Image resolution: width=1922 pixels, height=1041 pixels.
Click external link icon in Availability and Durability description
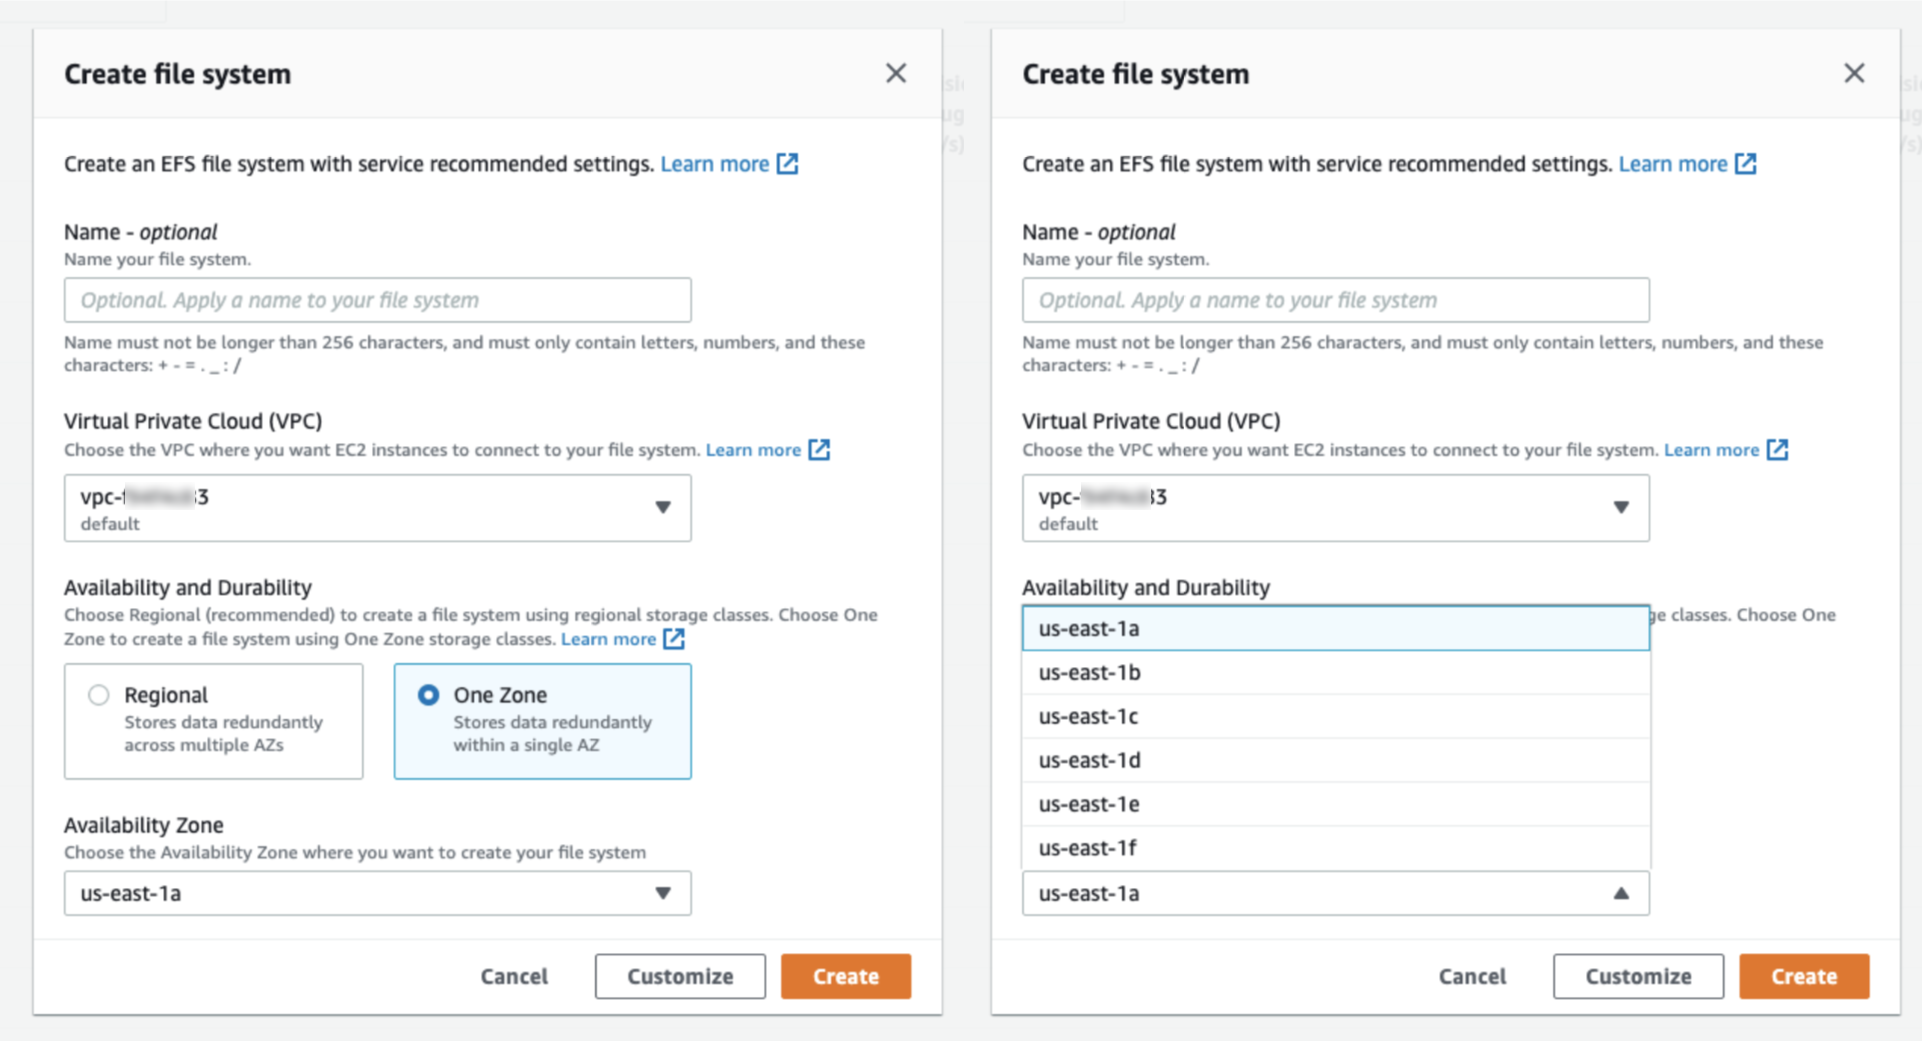pos(675,638)
